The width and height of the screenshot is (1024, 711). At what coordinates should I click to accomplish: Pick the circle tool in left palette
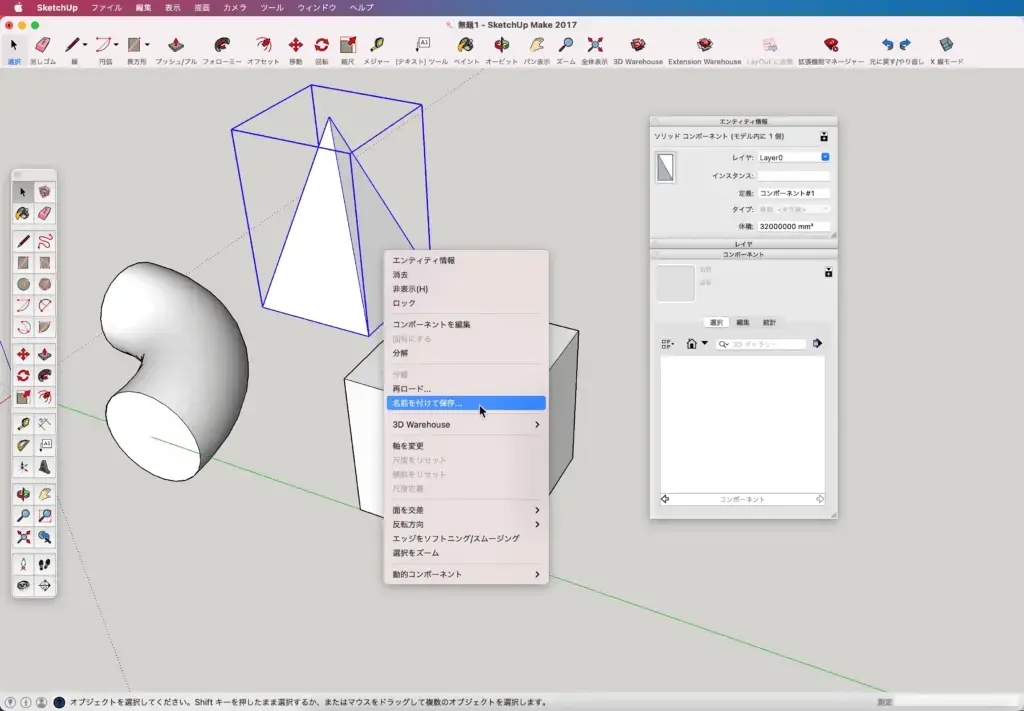24,284
